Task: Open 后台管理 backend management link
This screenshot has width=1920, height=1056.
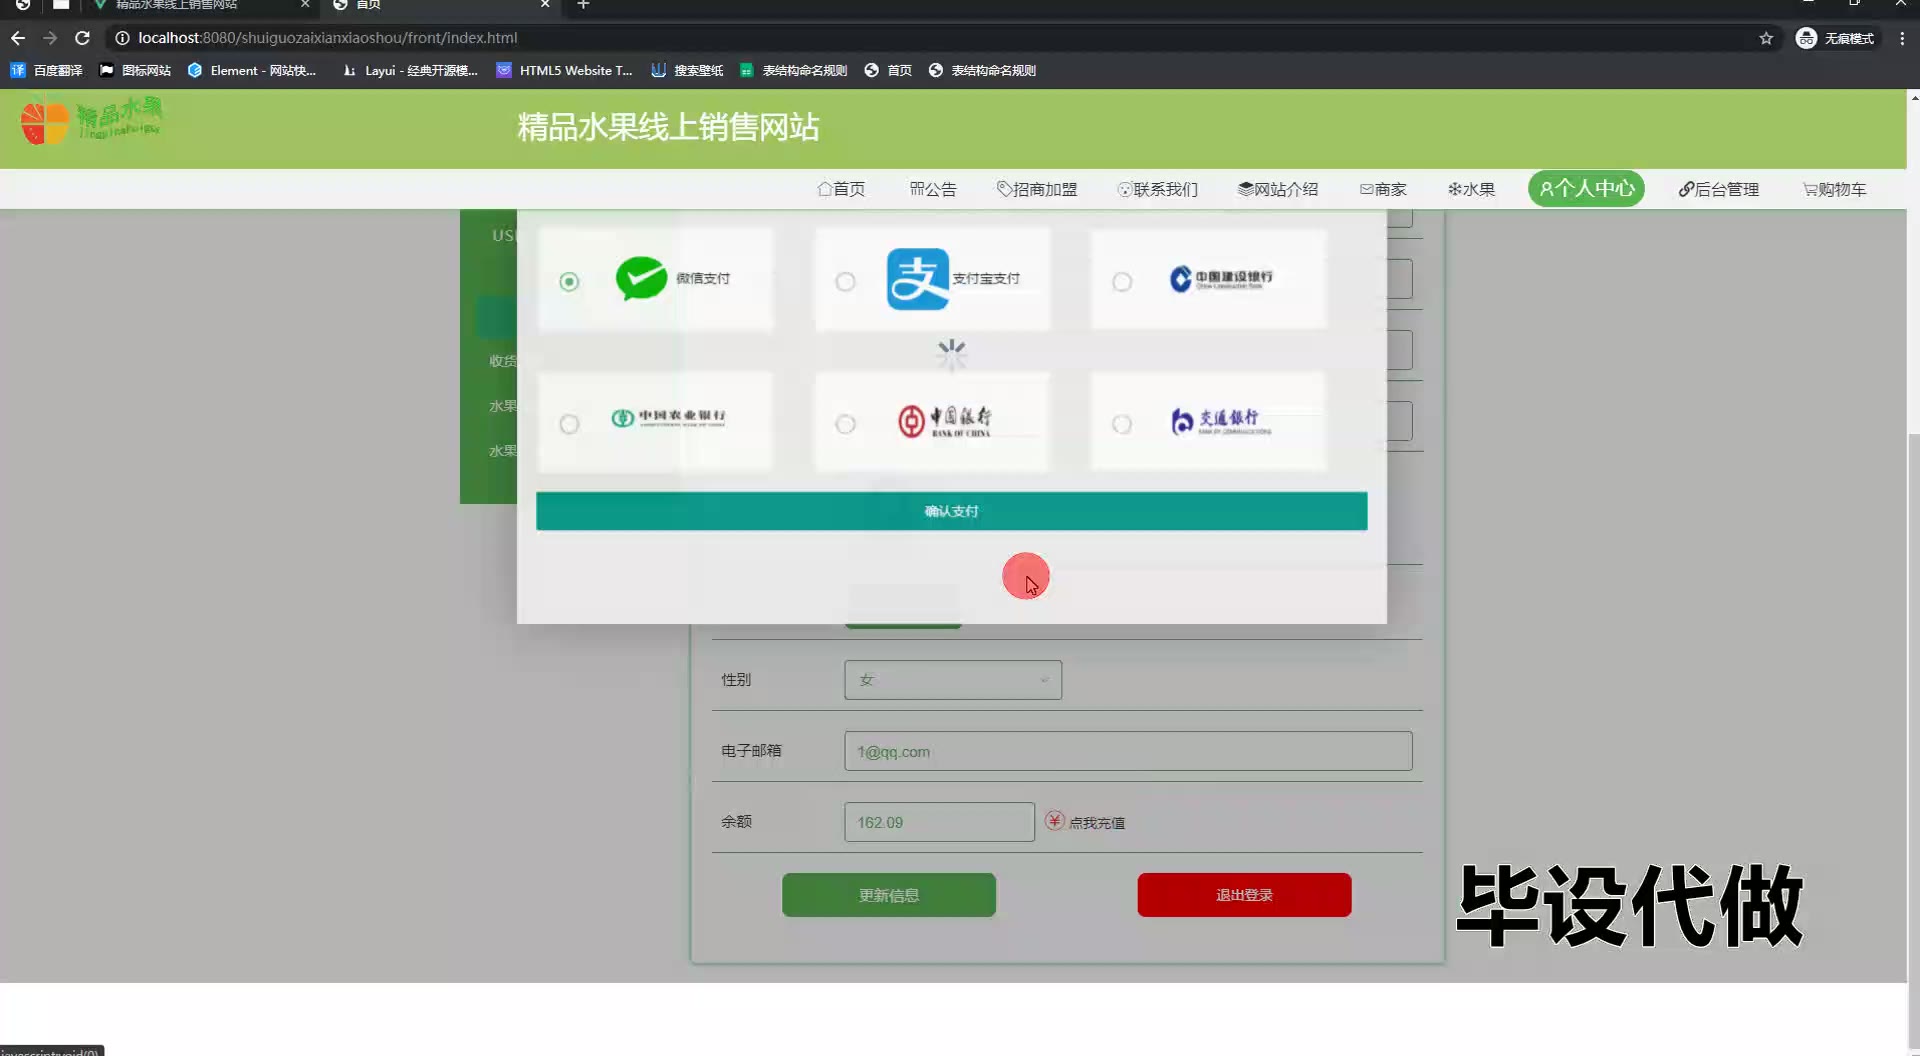Action: [x=1718, y=189]
